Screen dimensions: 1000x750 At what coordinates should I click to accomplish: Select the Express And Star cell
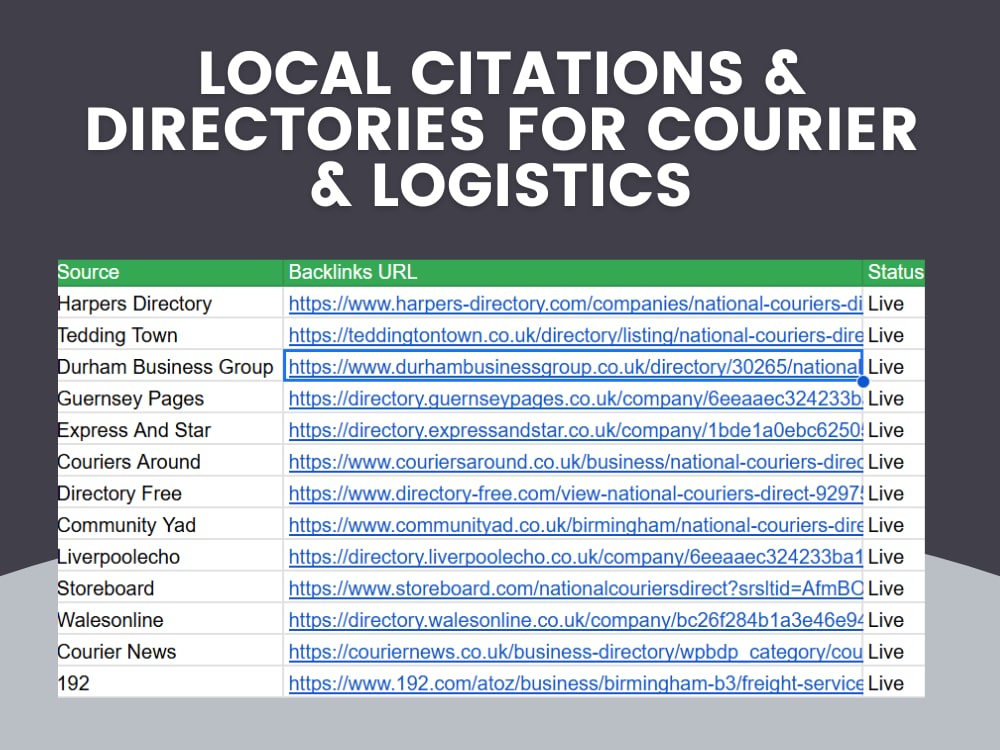click(170, 430)
